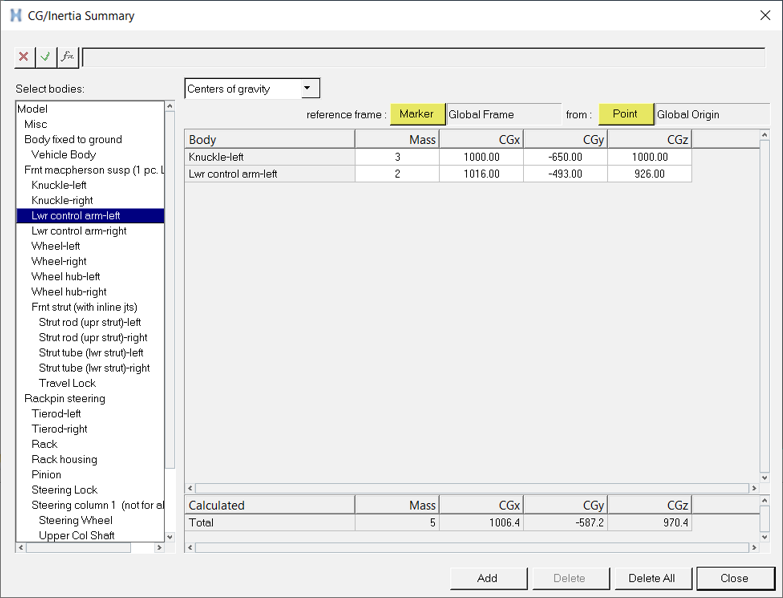Click the Add button

487,578
